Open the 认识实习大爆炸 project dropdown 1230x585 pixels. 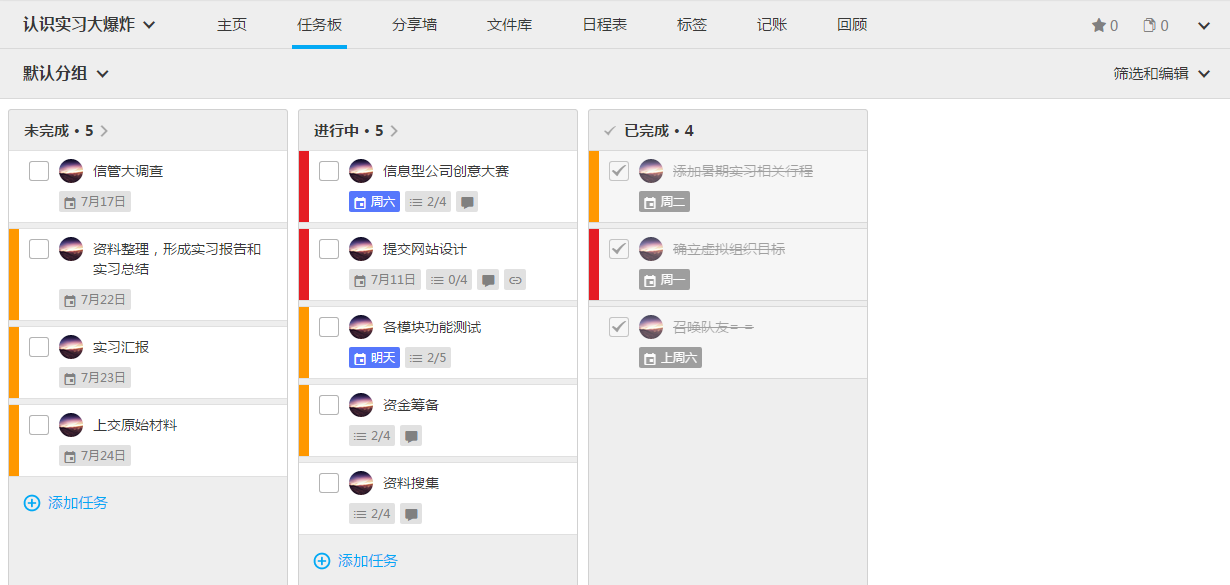[90, 25]
